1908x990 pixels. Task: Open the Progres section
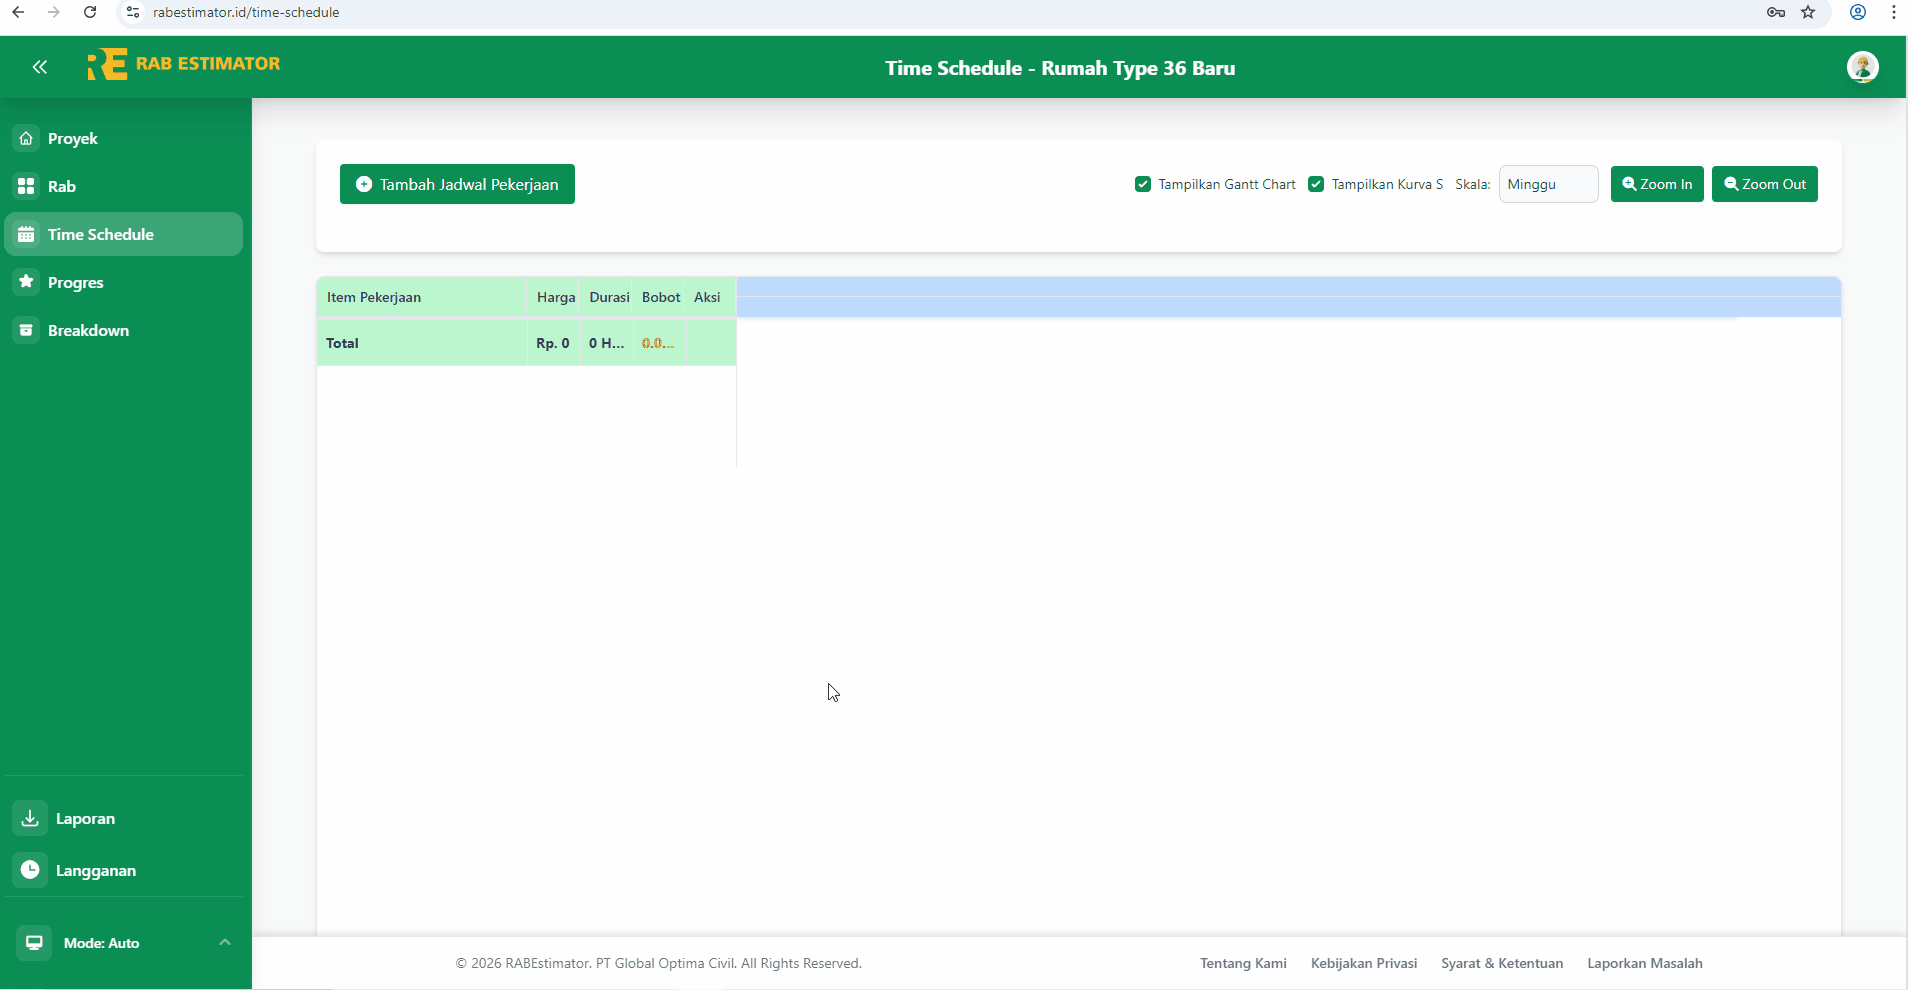coord(76,282)
